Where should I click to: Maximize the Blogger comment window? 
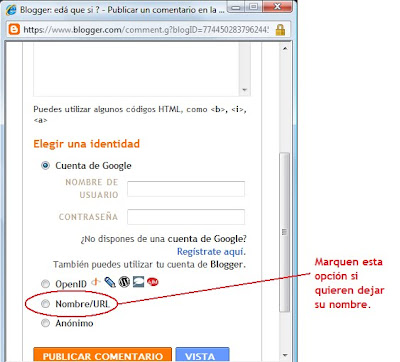[x=254, y=7]
